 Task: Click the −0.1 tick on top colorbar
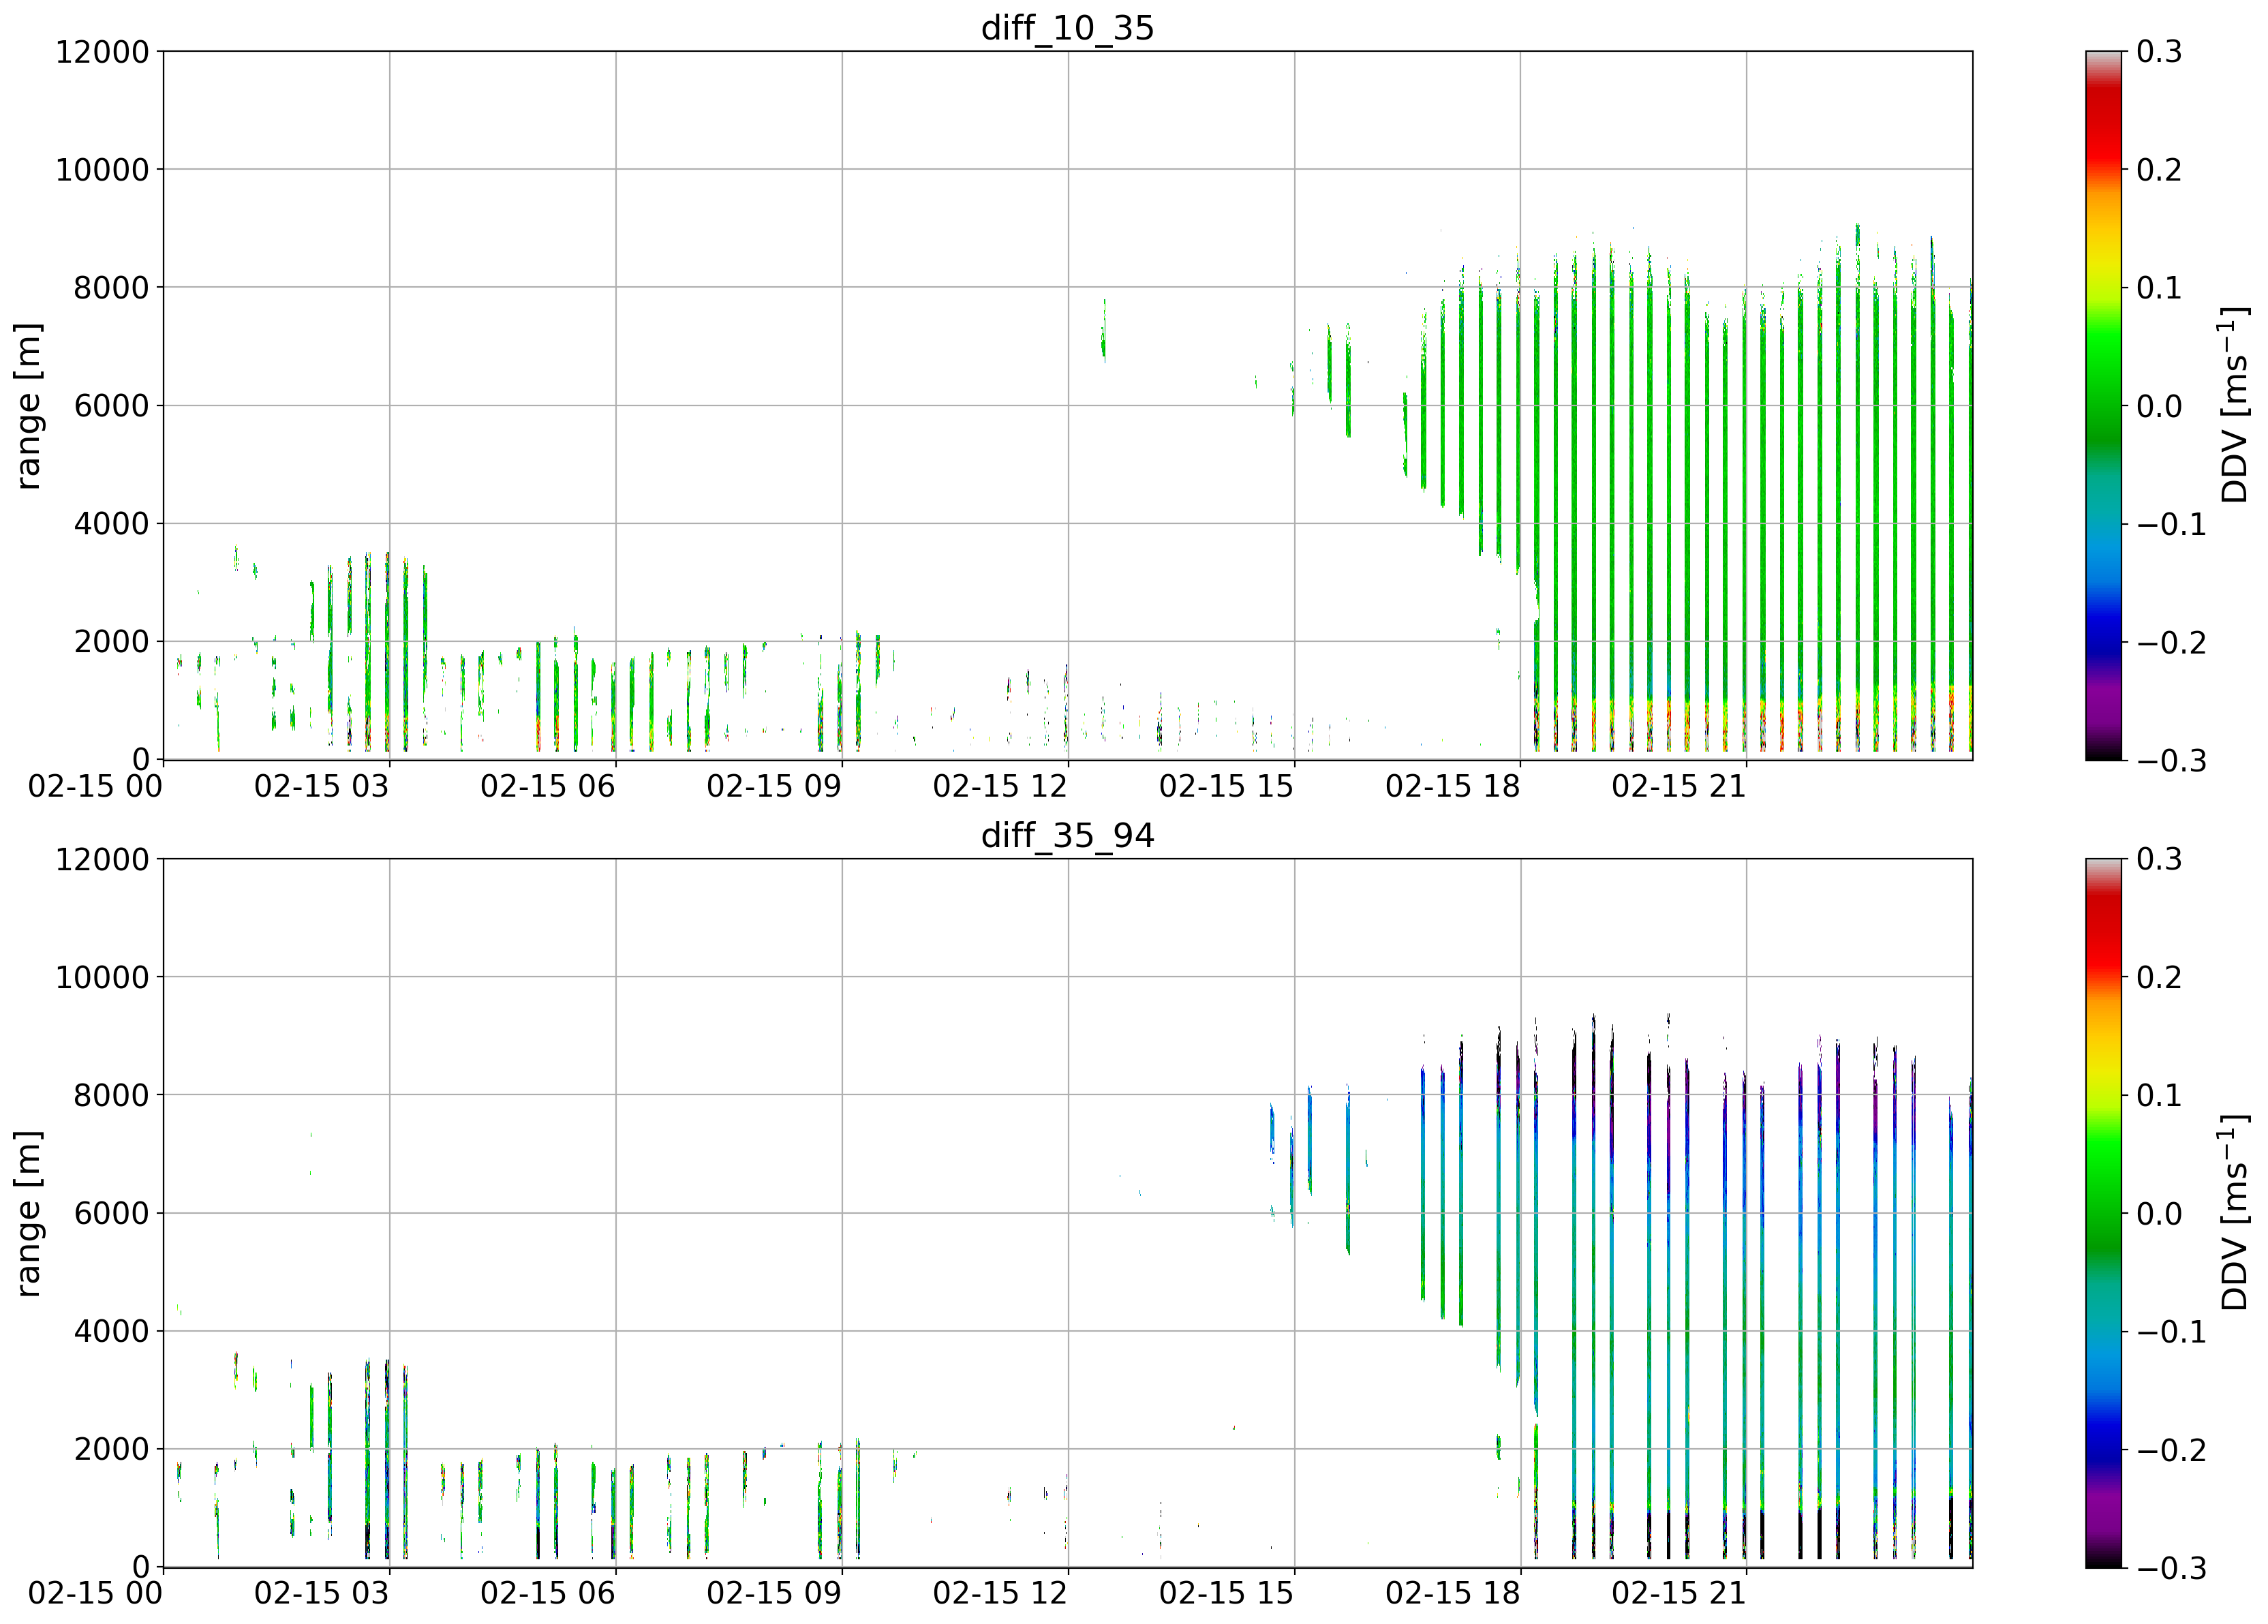tap(2171, 524)
